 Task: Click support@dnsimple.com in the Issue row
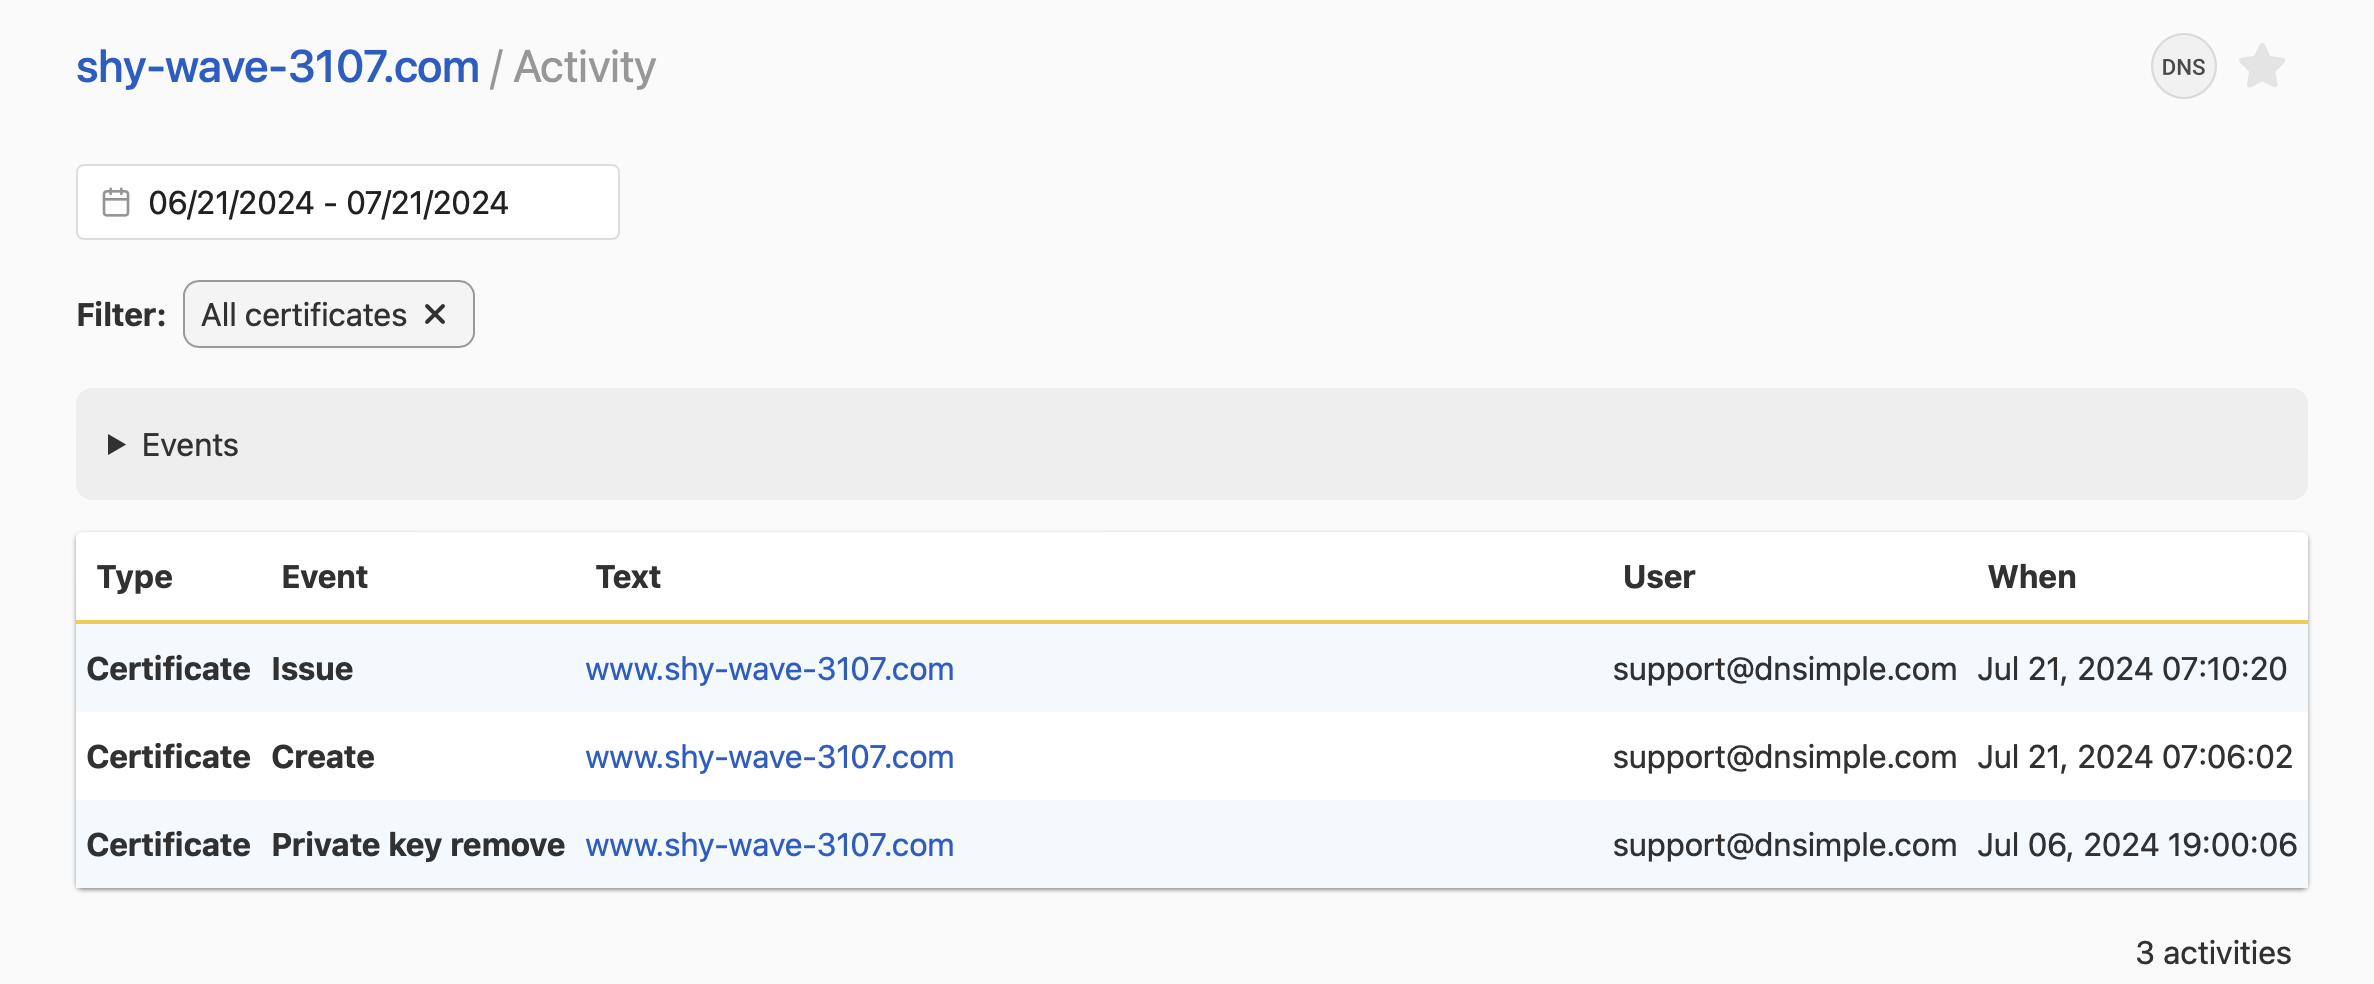pos(1784,669)
